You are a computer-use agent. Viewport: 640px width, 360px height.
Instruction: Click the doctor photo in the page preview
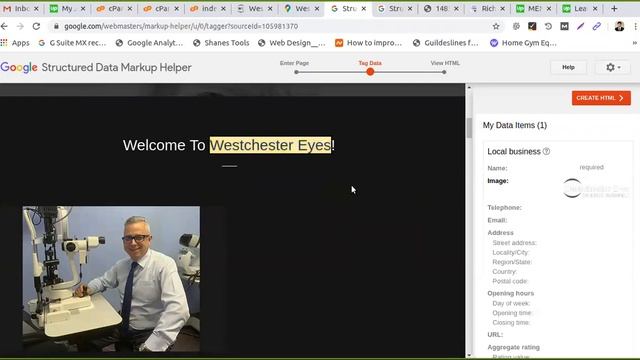(111, 278)
